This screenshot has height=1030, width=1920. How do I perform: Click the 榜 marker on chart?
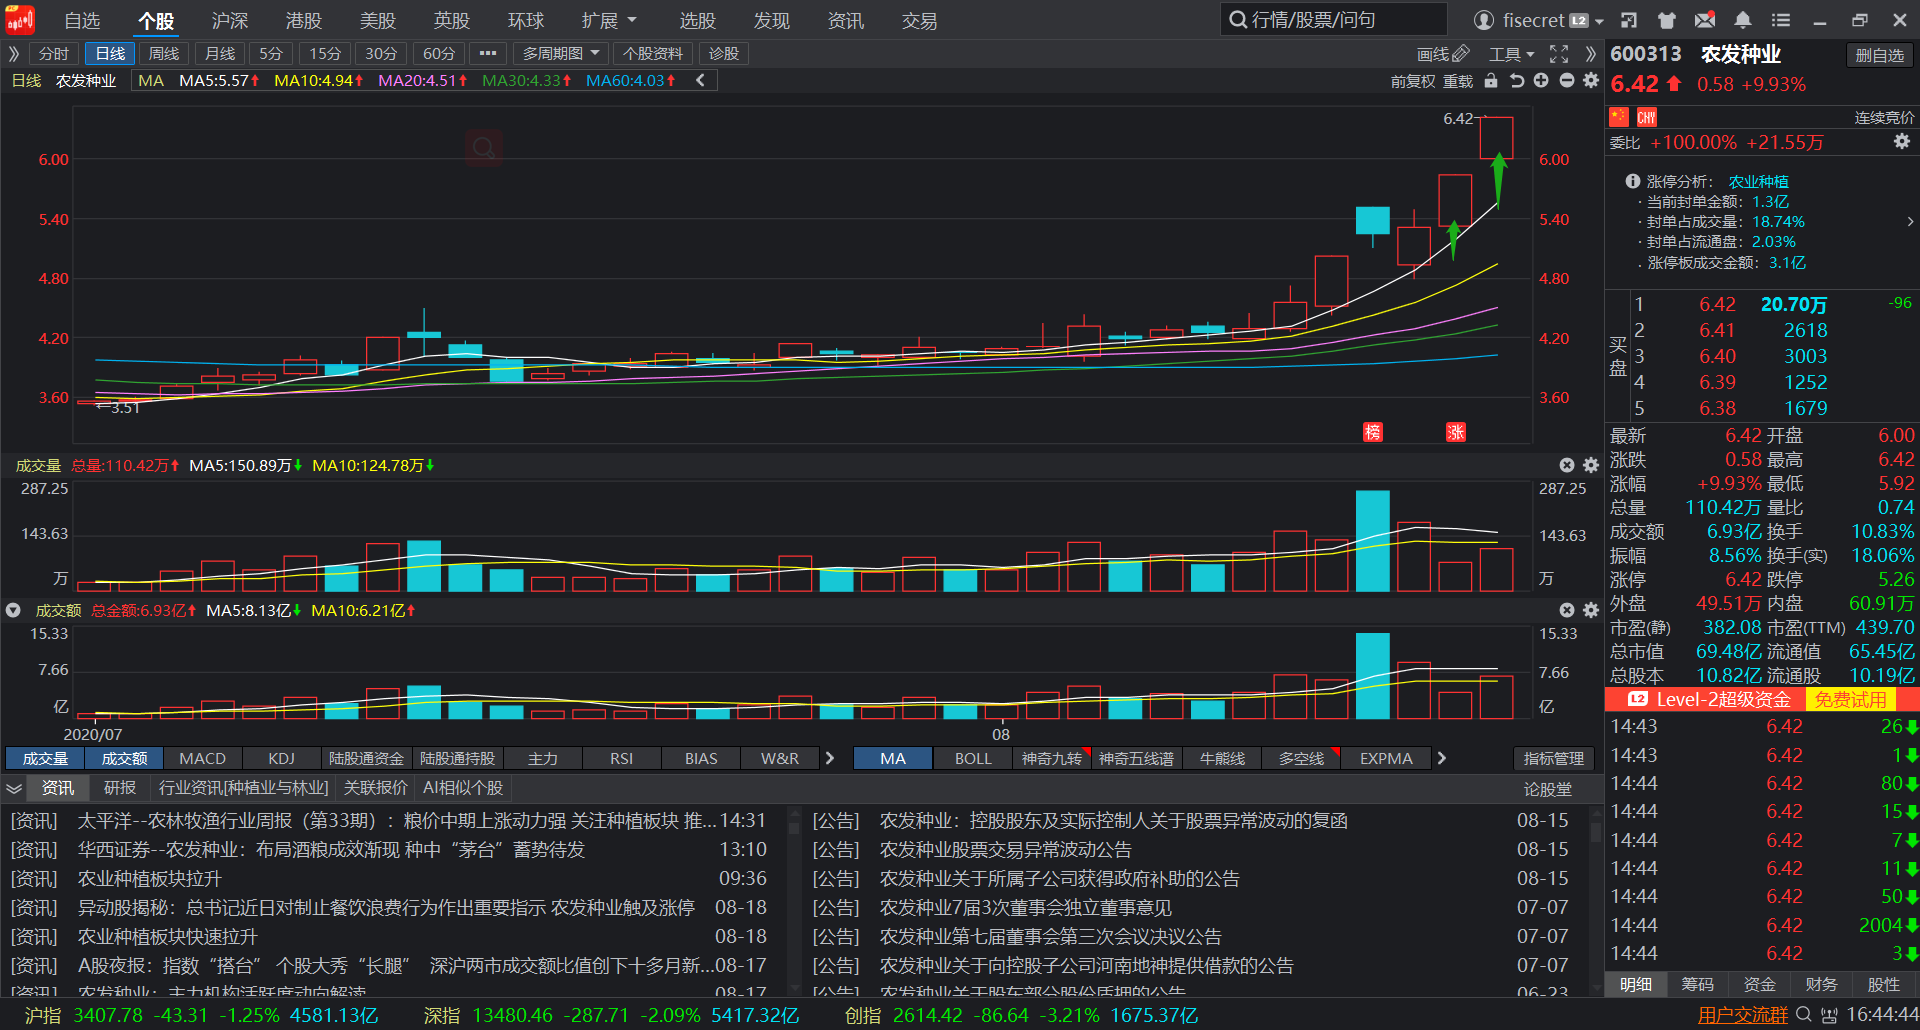point(1373,432)
